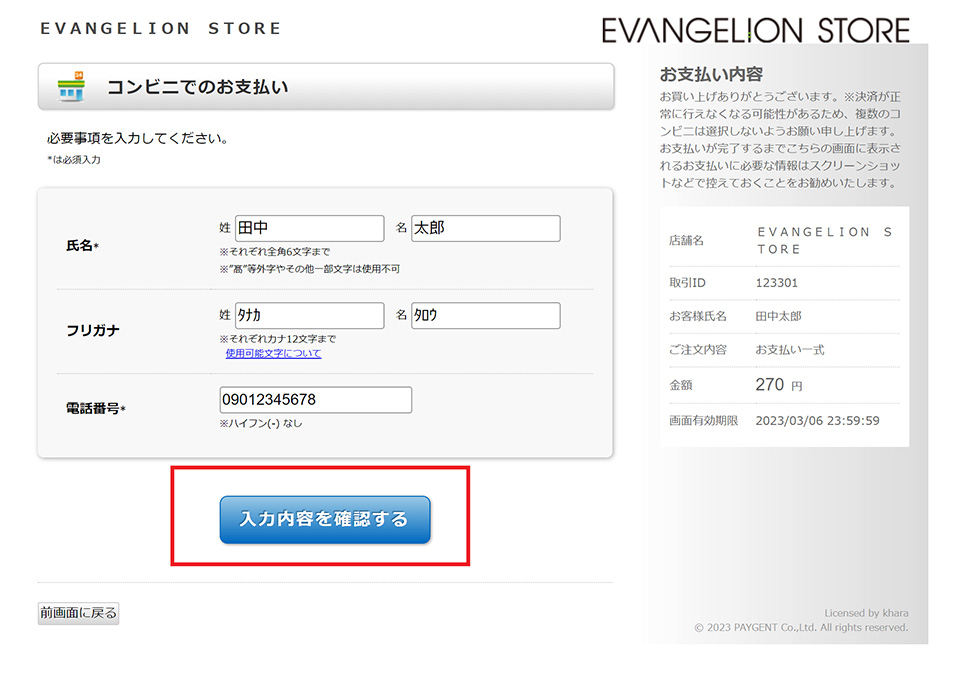This screenshot has width=960, height=674.
Task: Click the お支払い内容 heading
Action: 711,75
